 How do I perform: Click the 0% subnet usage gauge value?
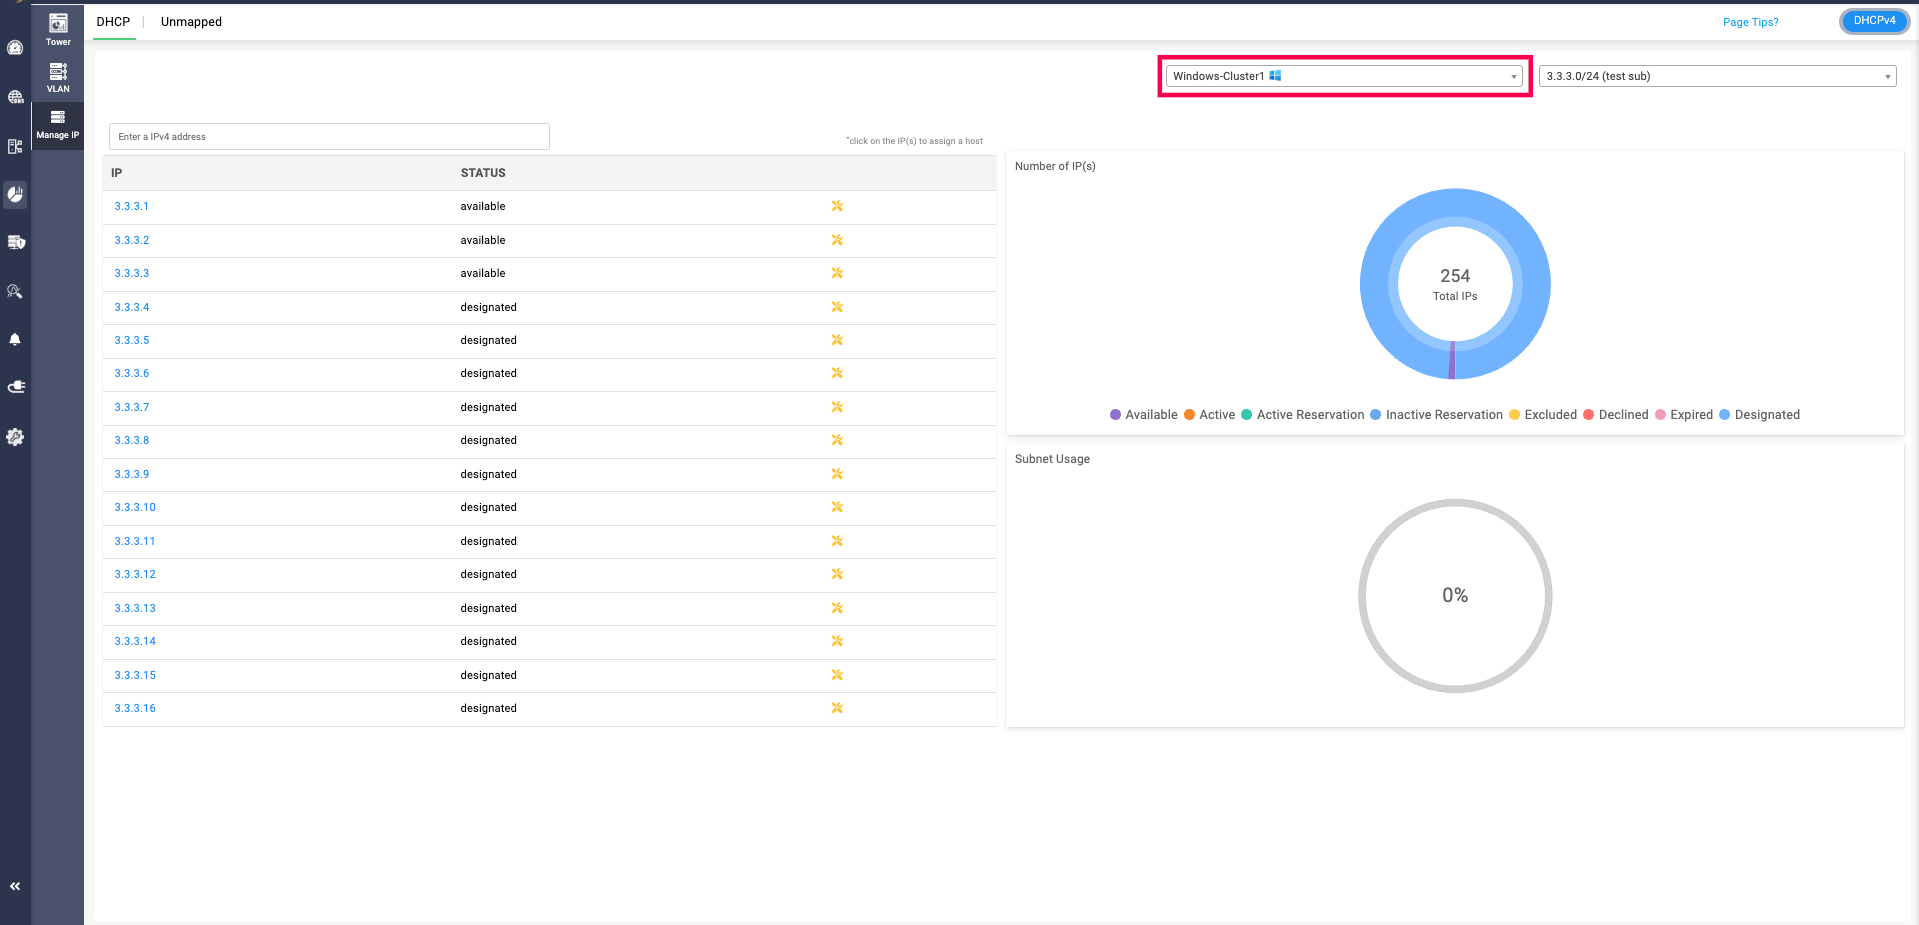1455,595
